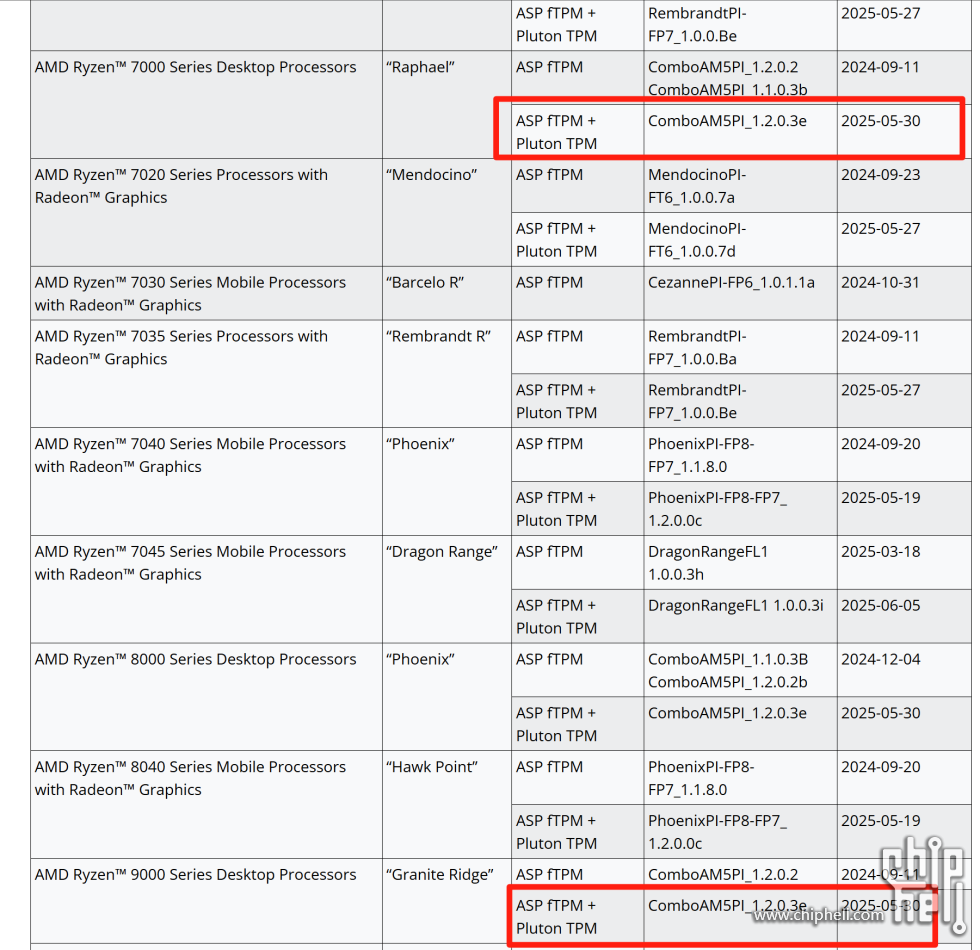
Task: Select the AMD Ryzen 7040 Series Mobile Processors cell
Action: [x=206, y=481]
